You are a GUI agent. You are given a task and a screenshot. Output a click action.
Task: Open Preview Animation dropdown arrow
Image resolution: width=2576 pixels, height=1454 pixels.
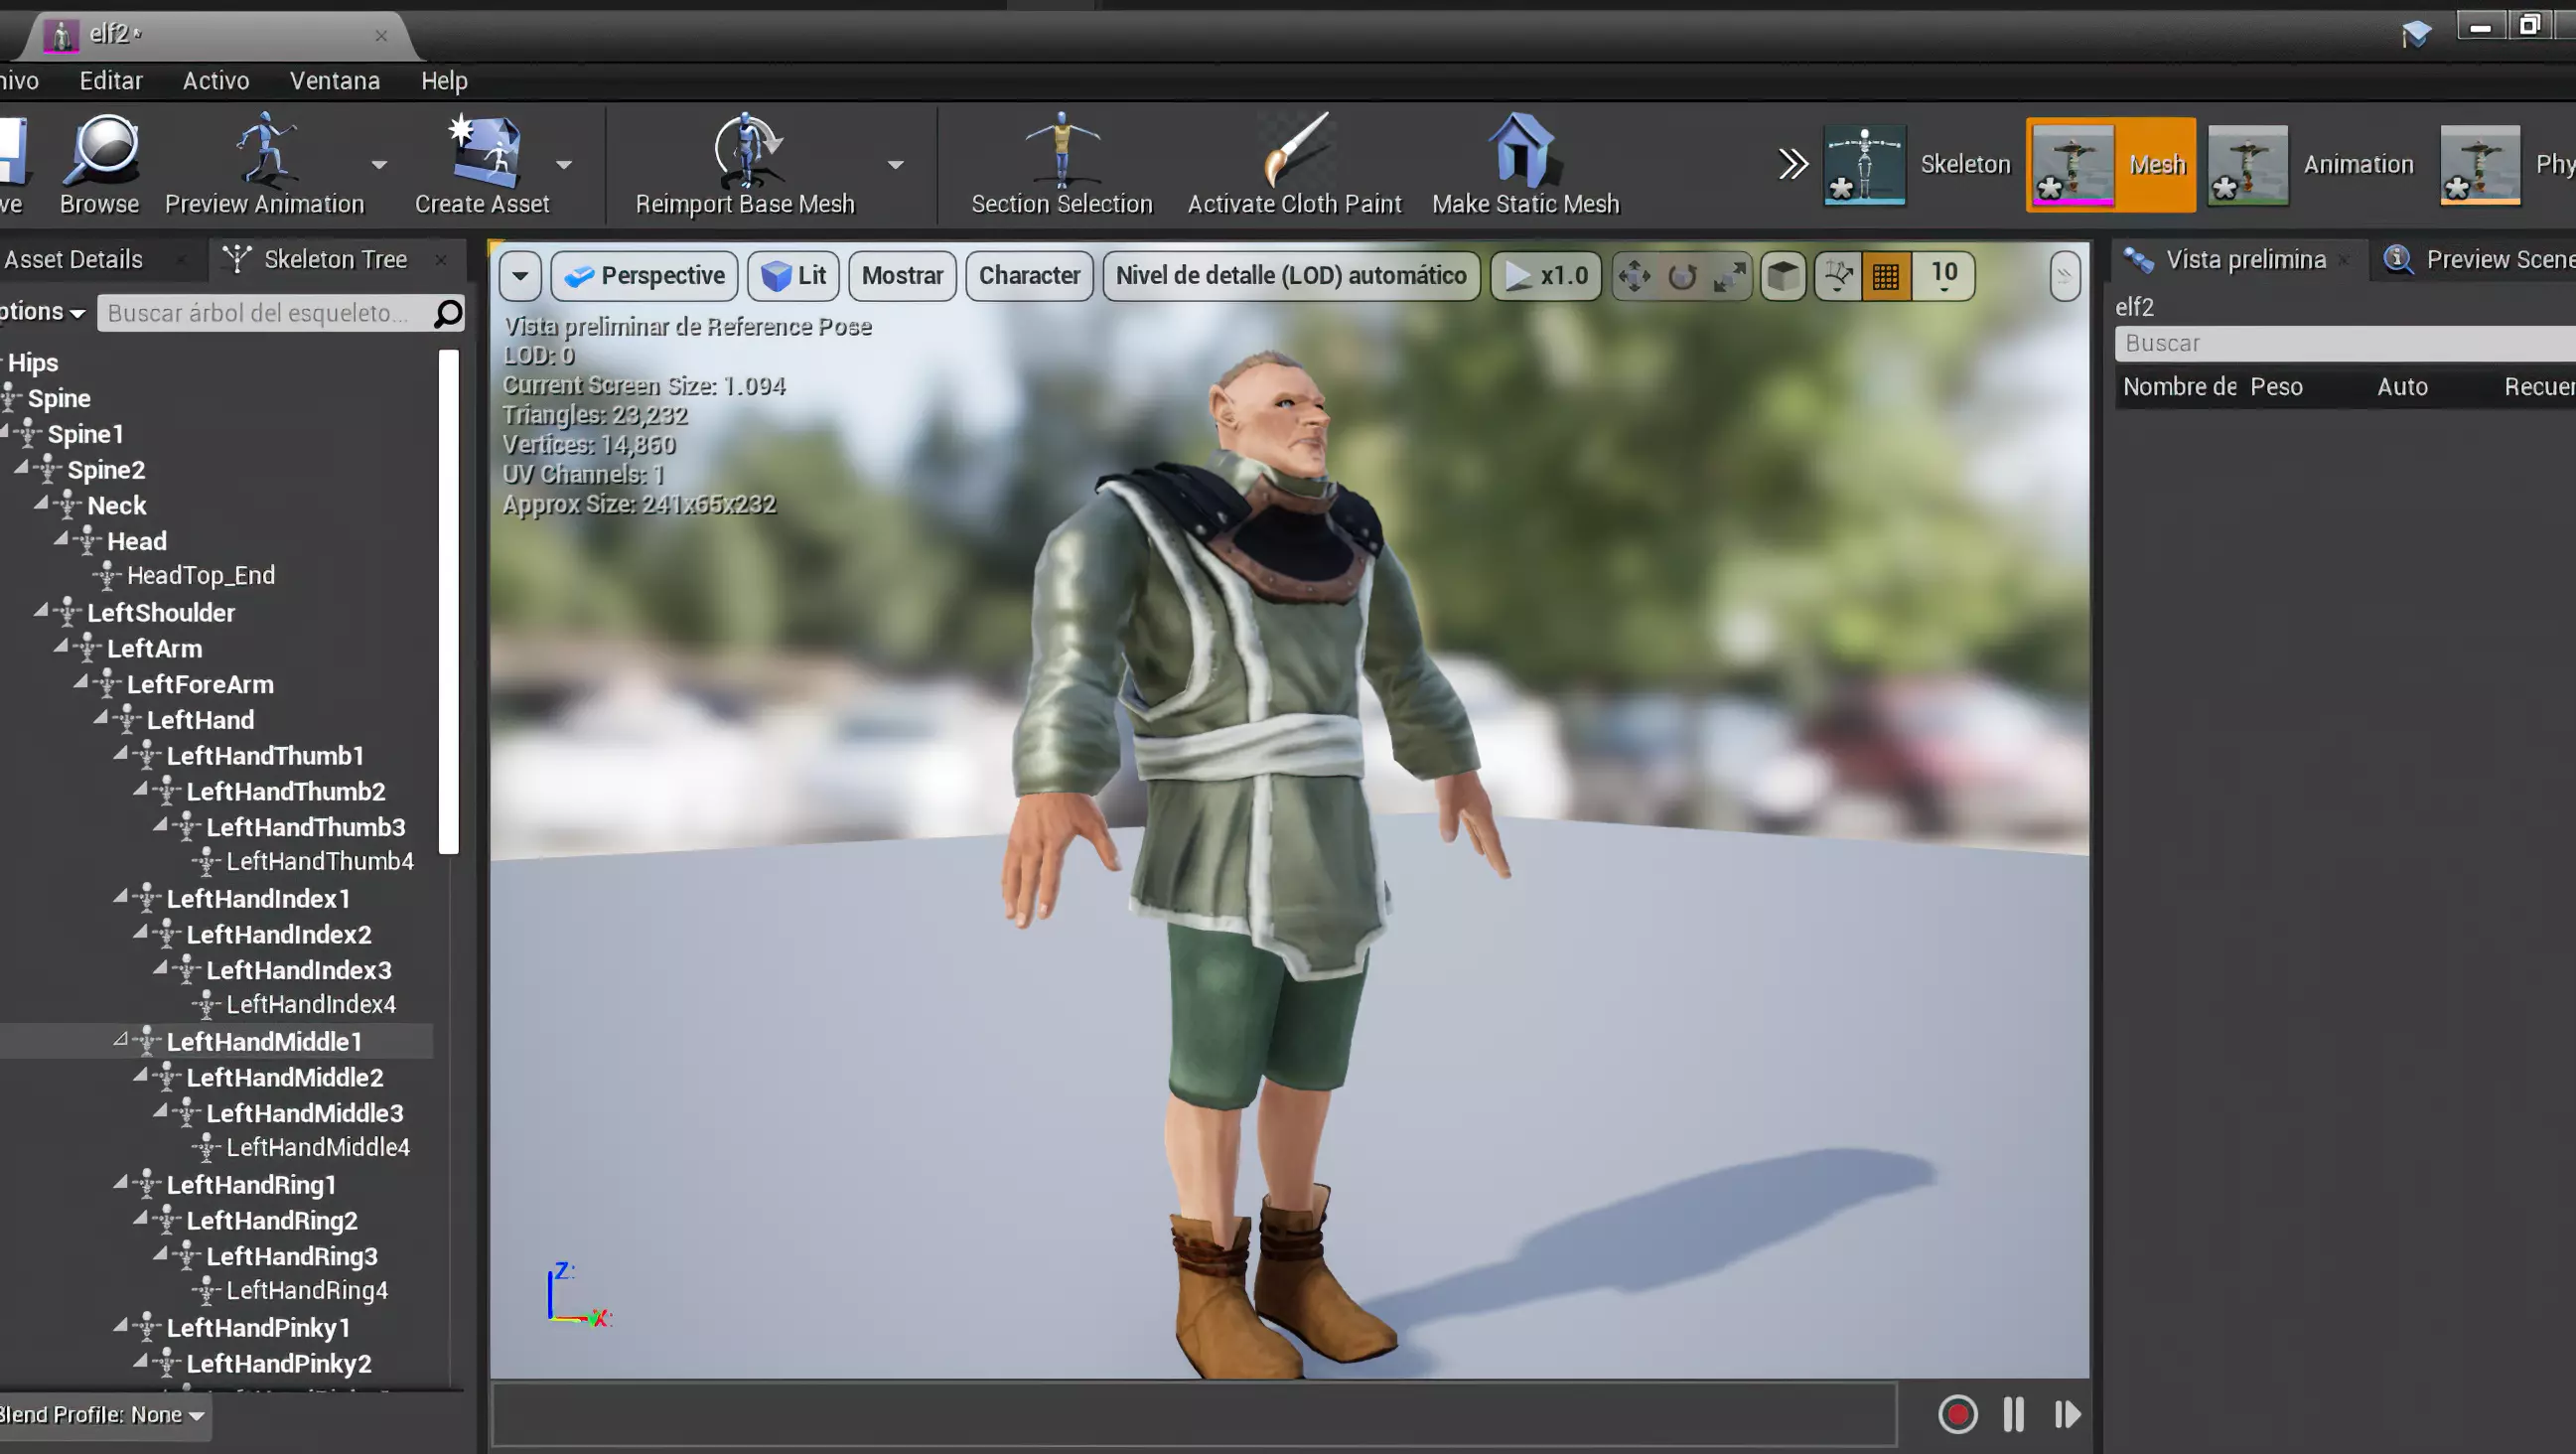pyautogui.click(x=379, y=165)
